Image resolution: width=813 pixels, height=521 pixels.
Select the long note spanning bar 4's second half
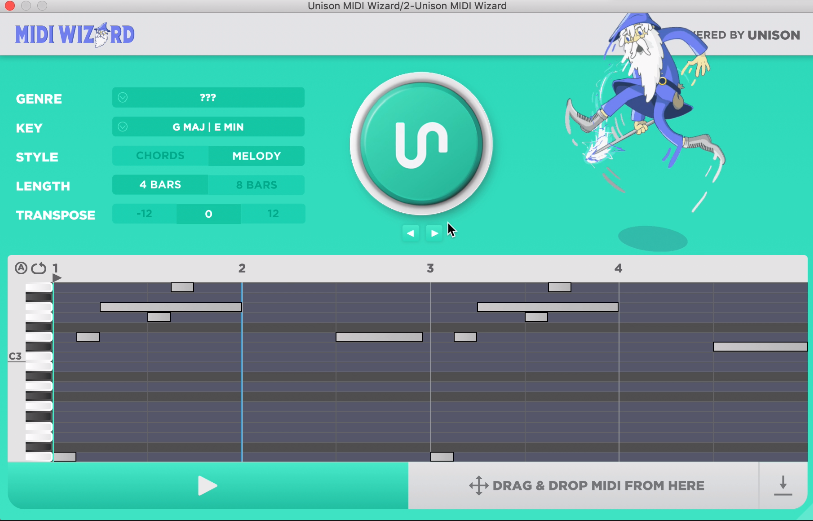pyautogui.click(x=760, y=347)
